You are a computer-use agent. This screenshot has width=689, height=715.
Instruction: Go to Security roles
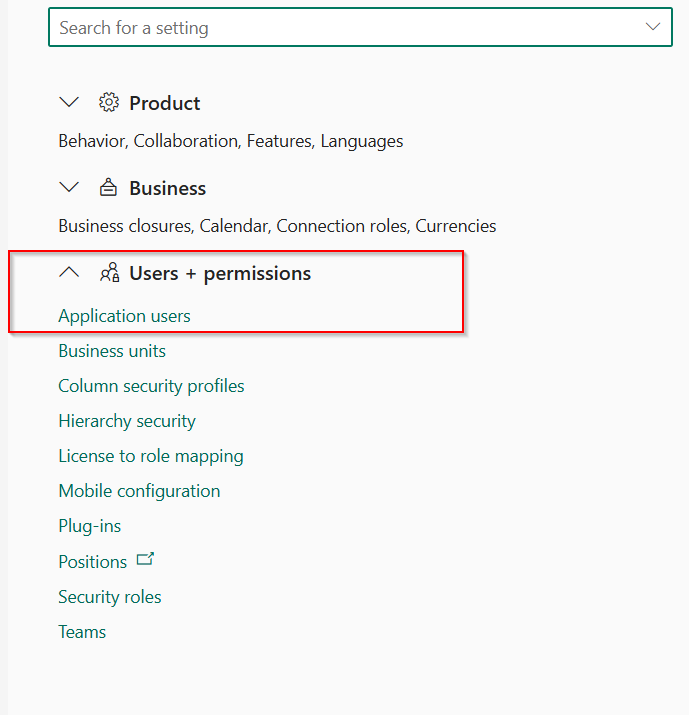pos(109,597)
